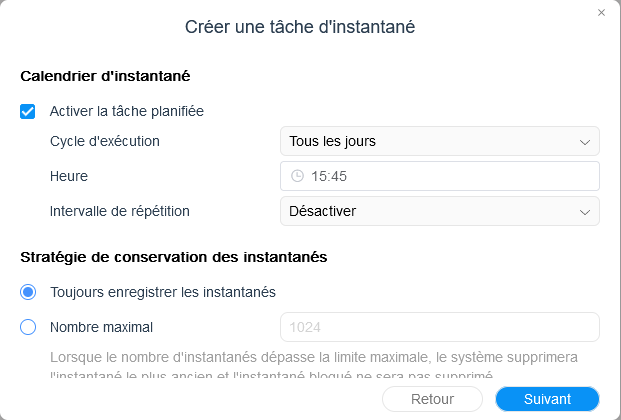Uncheck the Activer la tâche planifiée checkbox
Viewport: 621px width, 420px height.
pyautogui.click(x=28, y=111)
